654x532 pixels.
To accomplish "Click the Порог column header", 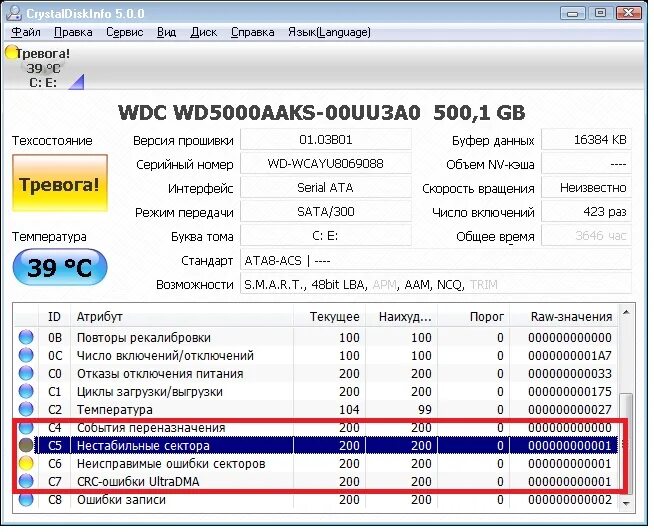I will [473, 317].
